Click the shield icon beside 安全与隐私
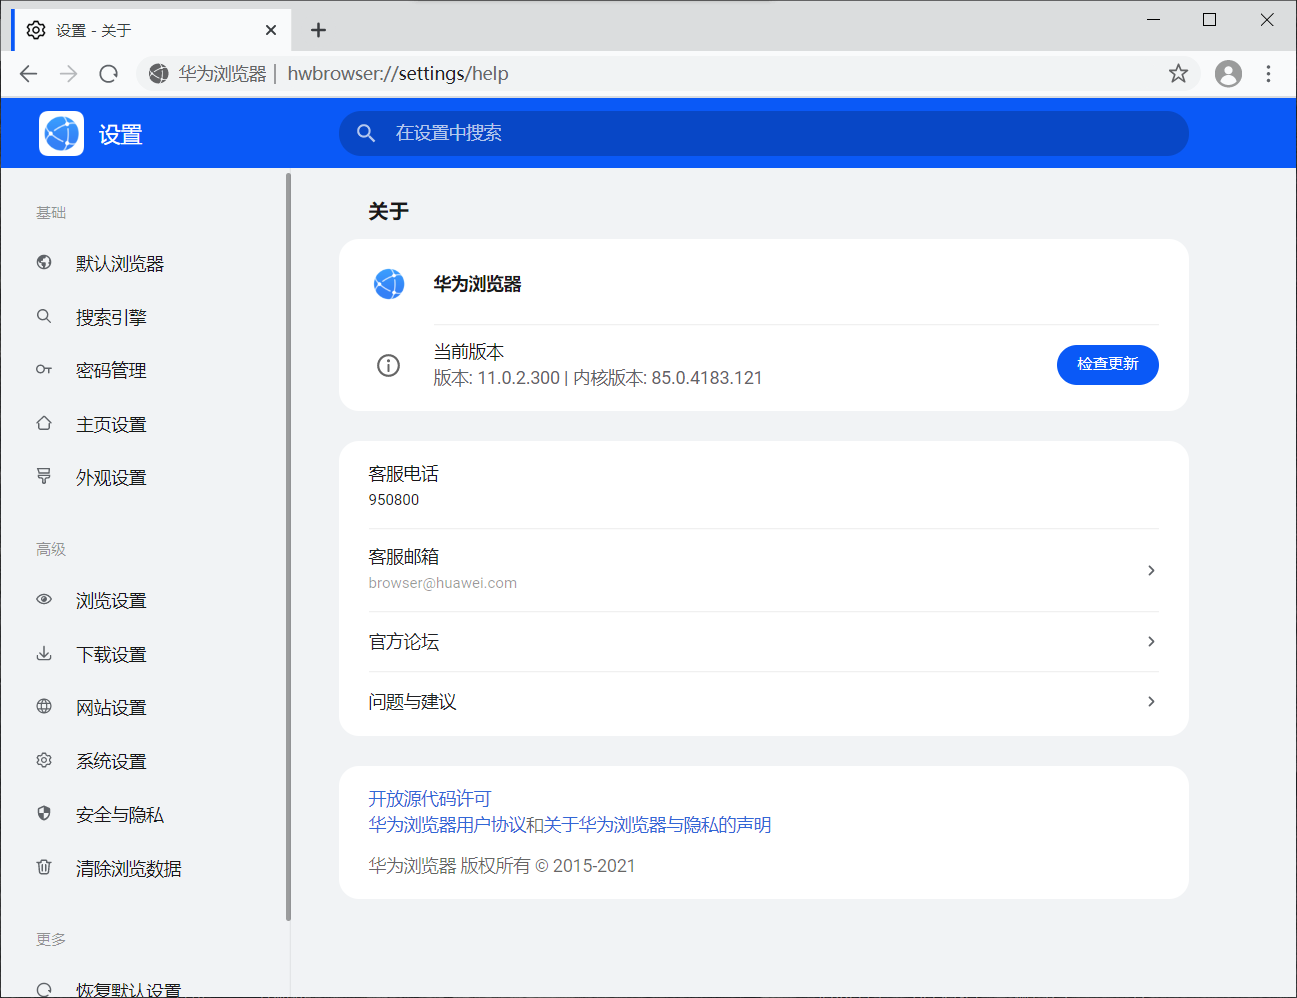This screenshot has width=1297, height=998. coord(44,813)
